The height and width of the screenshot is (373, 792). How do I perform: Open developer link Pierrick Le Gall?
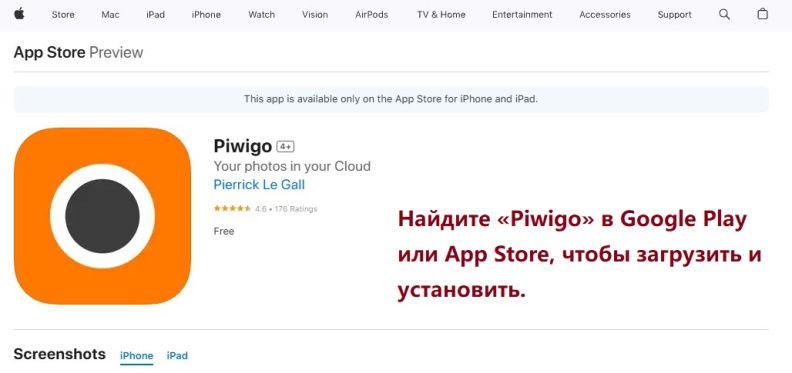click(x=259, y=185)
